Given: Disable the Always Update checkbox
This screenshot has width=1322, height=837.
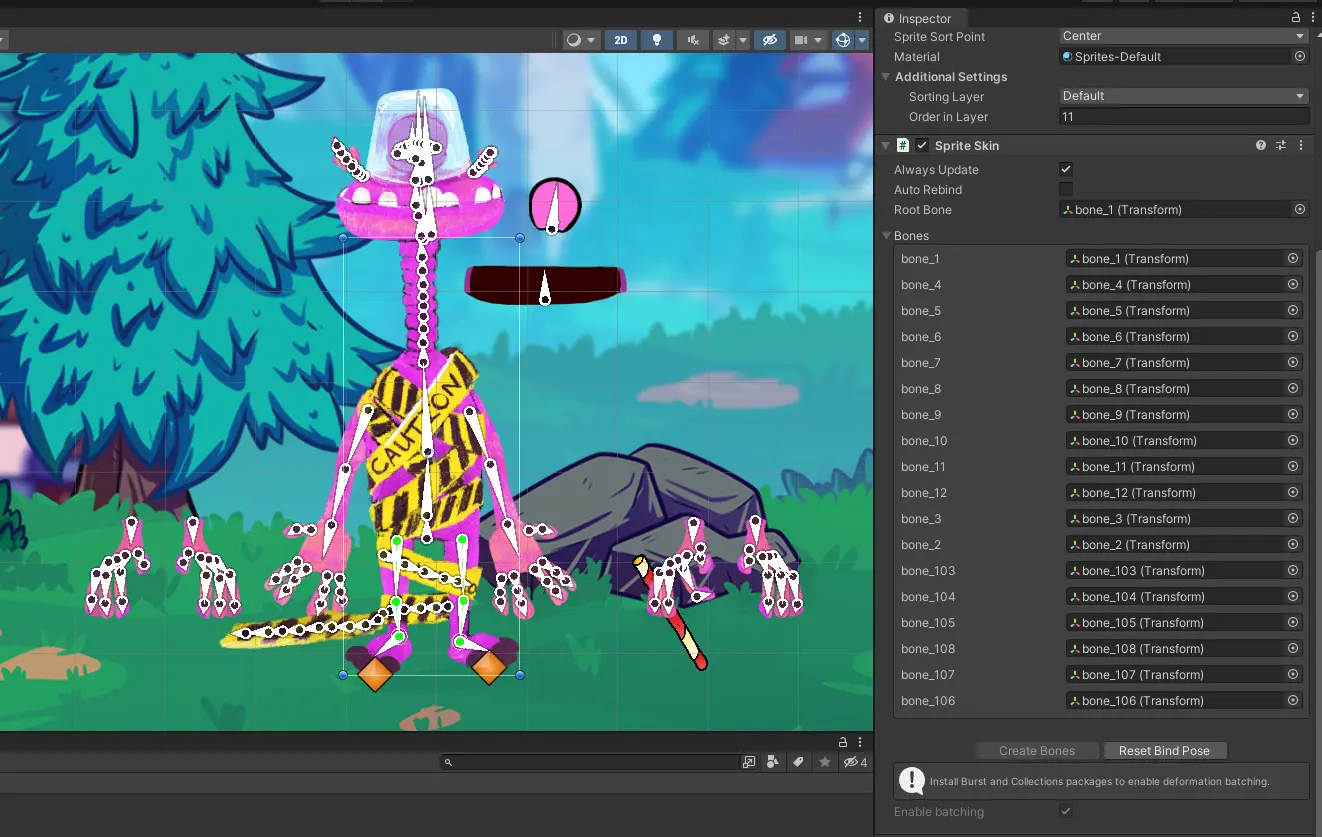Looking at the screenshot, I should (1066, 170).
